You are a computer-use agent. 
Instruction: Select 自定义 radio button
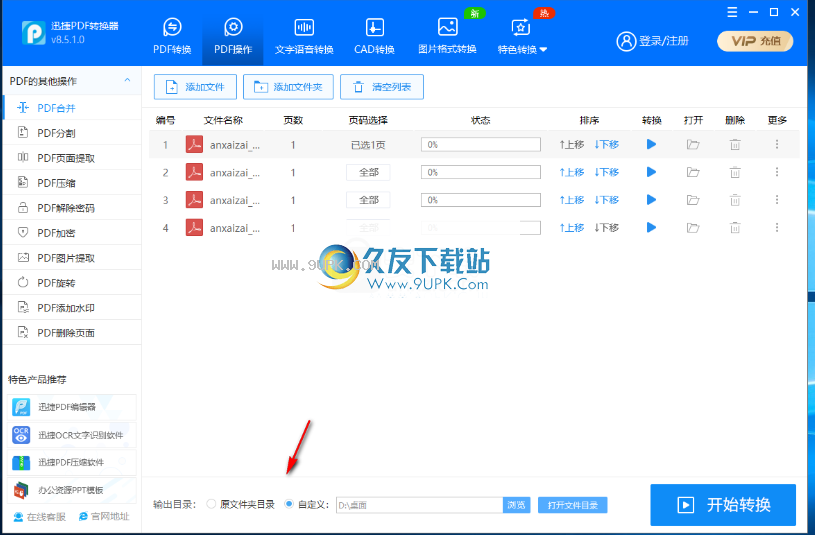coord(289,504)
